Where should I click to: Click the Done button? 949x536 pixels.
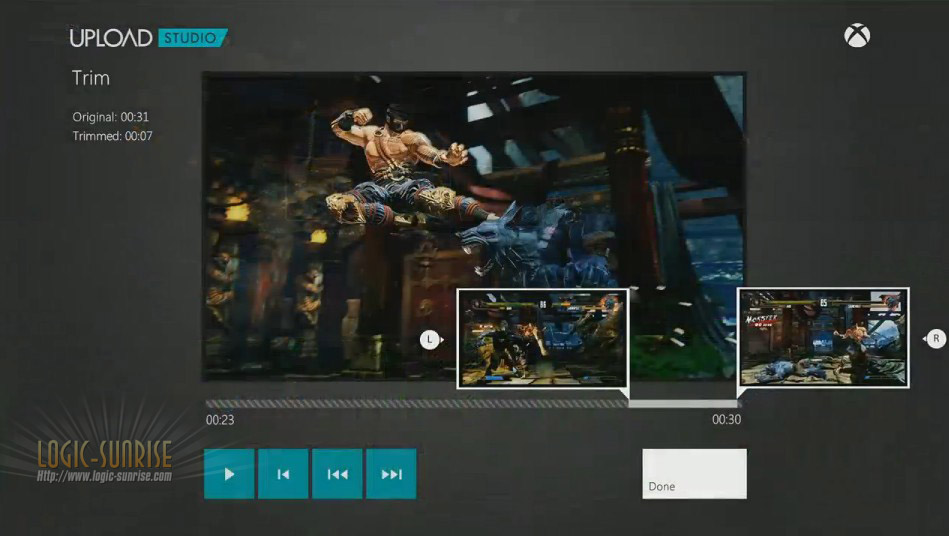pos(694,474)
